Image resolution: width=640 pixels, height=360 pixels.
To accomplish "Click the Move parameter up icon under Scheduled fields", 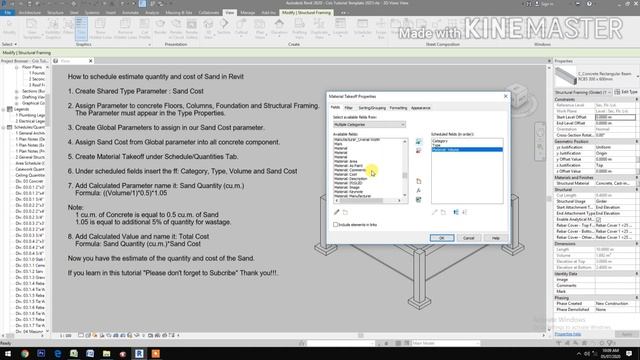I will 456,212.
